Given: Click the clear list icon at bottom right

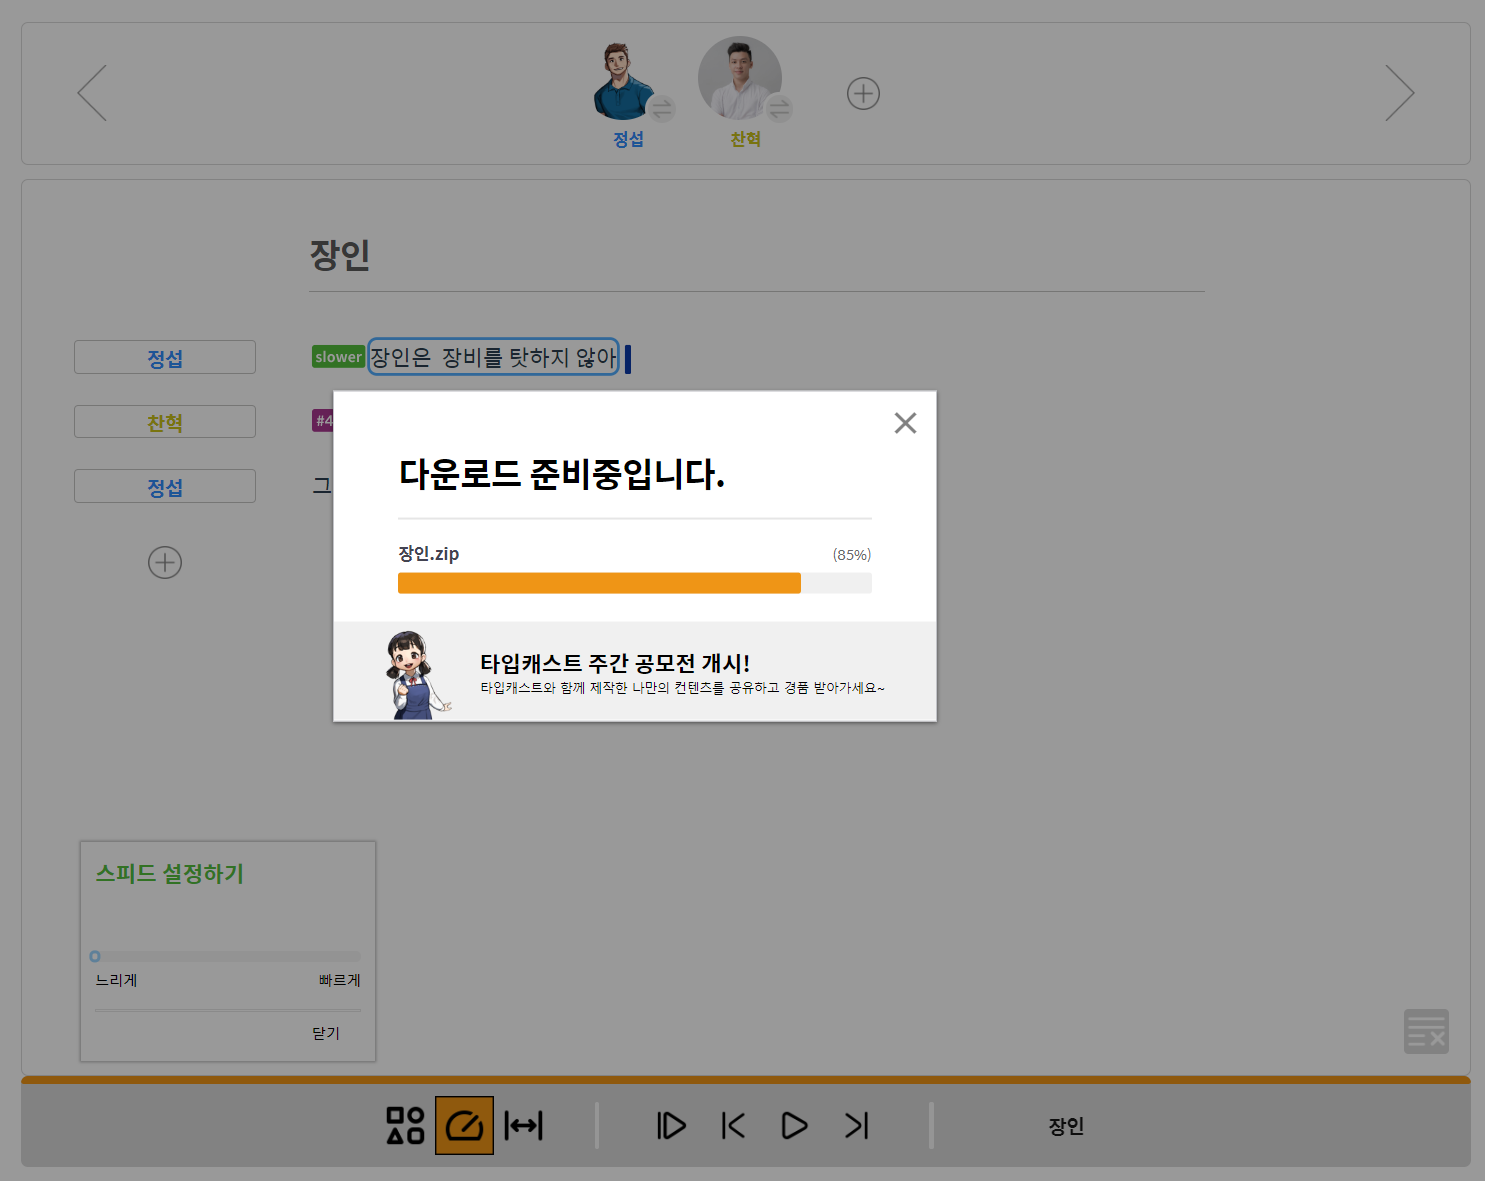Looking at the screenshot, I should click(1426, 1031).
